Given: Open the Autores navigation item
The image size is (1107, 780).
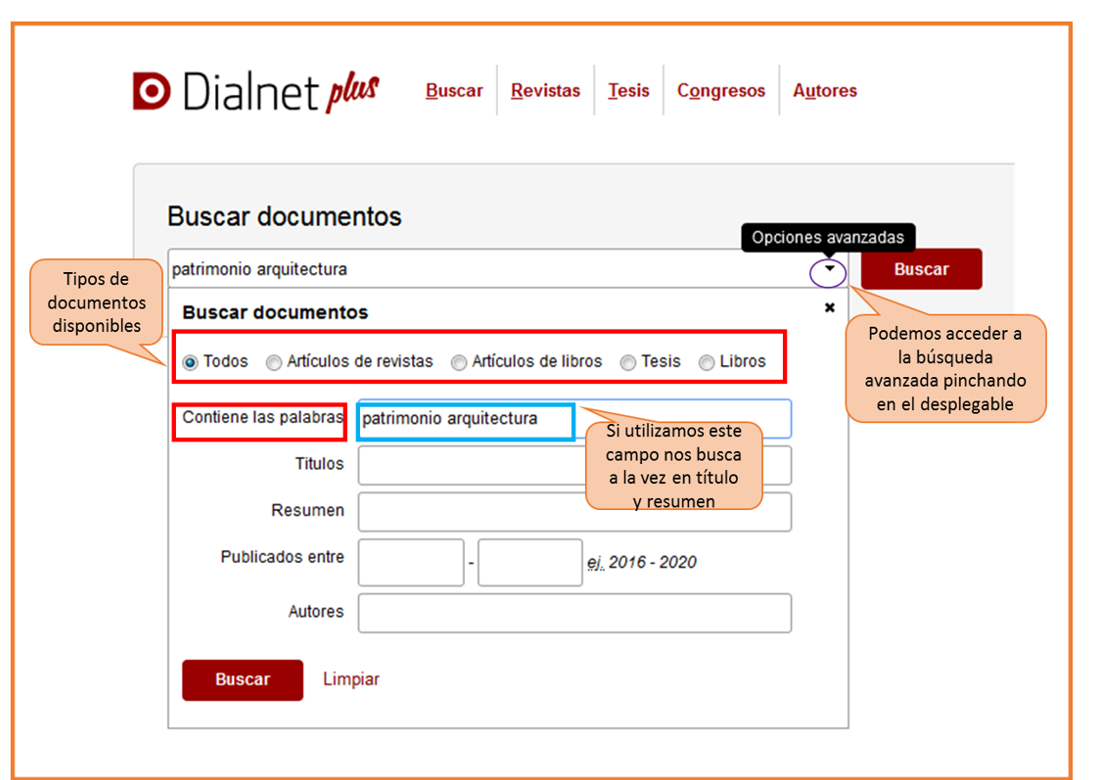Looking at the screenshot, I should (x=825, y=91).
